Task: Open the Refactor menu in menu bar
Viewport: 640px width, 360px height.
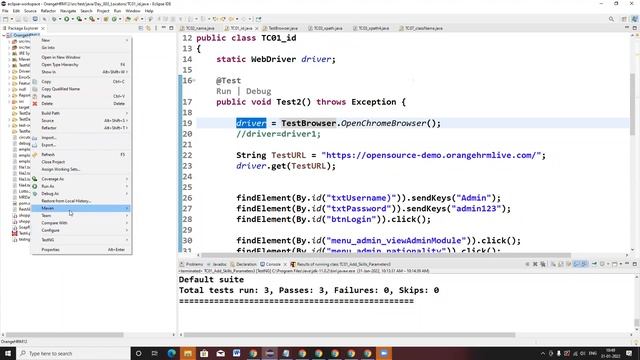Action: 48,11
